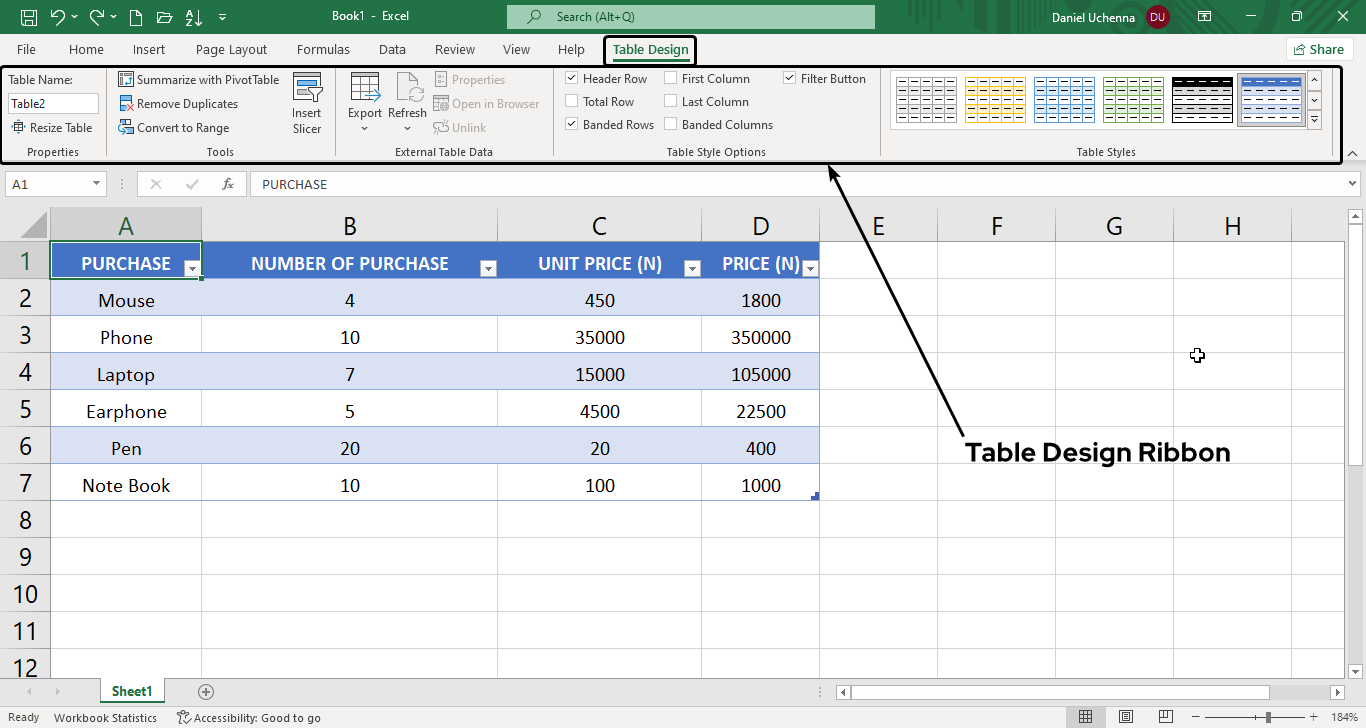
Task: Select the Summarize with PivotTable tool
Action: click(198, 79)
